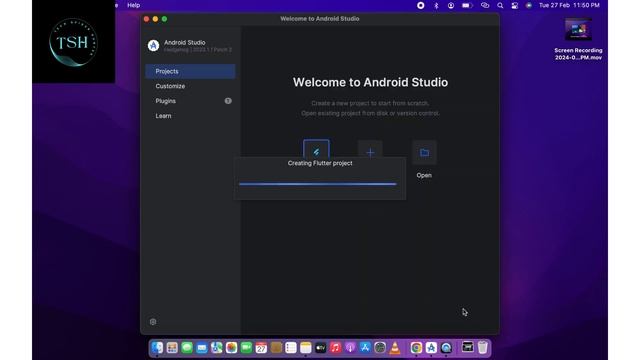Click date and time in menu bar
Image resolution: width=640 pixels, height=360 pixels.
pyautogui.click(x=569, y=5)
